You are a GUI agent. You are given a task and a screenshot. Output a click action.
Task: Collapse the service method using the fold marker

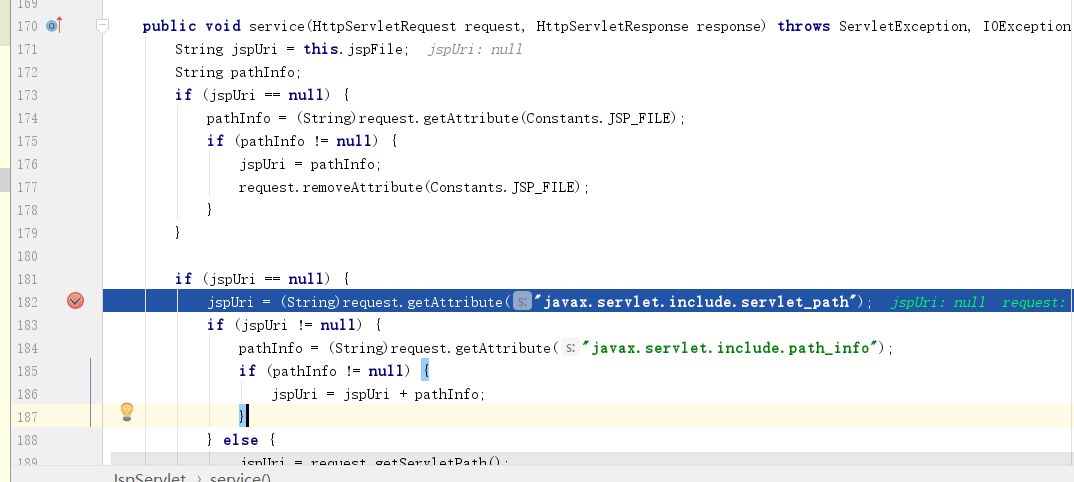click(102, 26)
